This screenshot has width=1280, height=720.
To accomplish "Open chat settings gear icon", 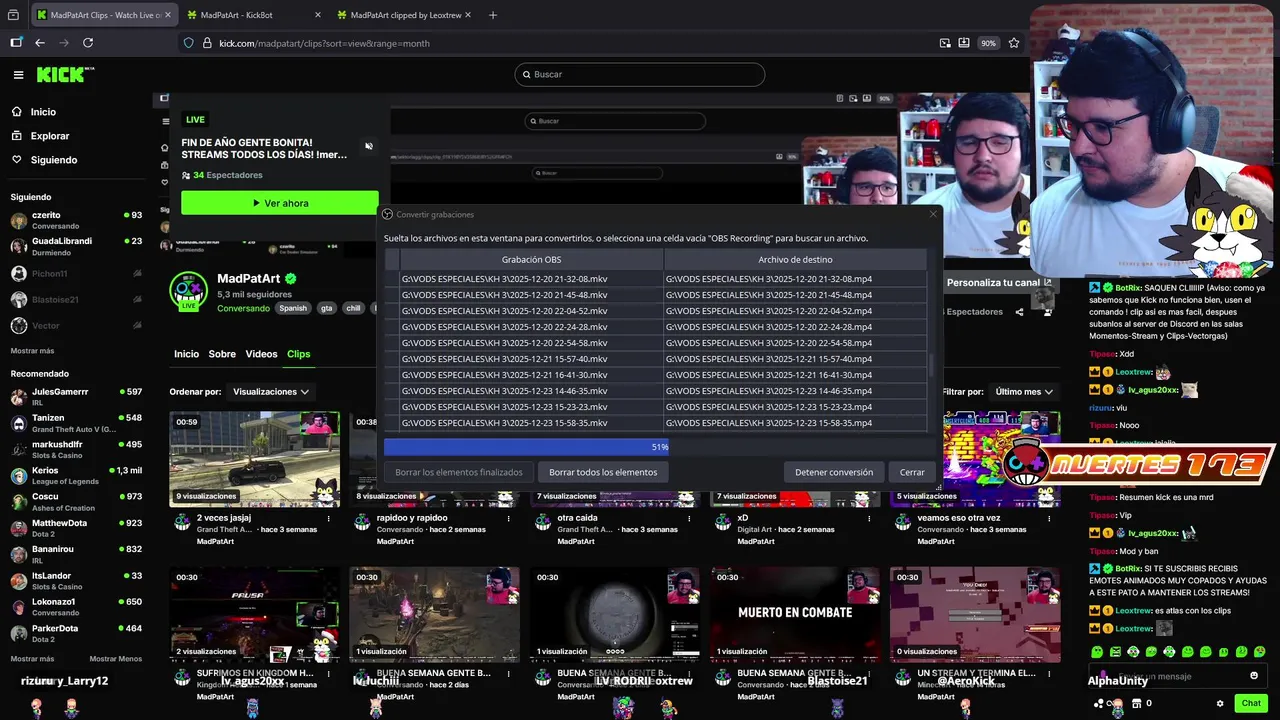I will coord(1220,703).
